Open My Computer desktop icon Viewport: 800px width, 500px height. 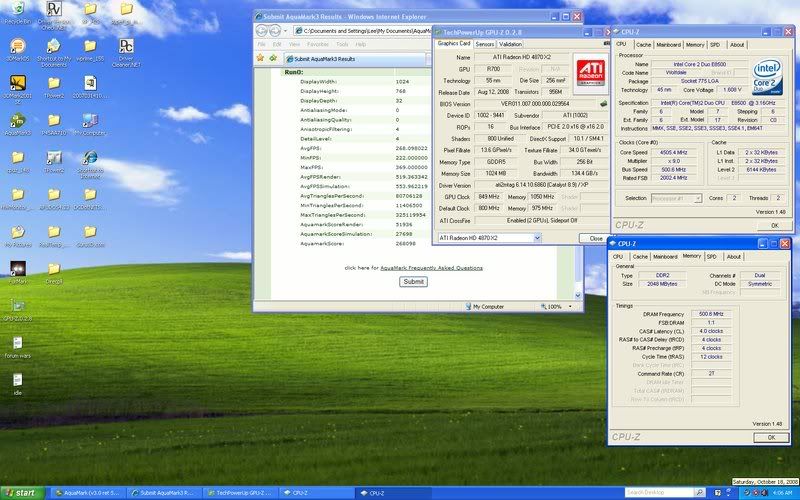tap(90, 124)
